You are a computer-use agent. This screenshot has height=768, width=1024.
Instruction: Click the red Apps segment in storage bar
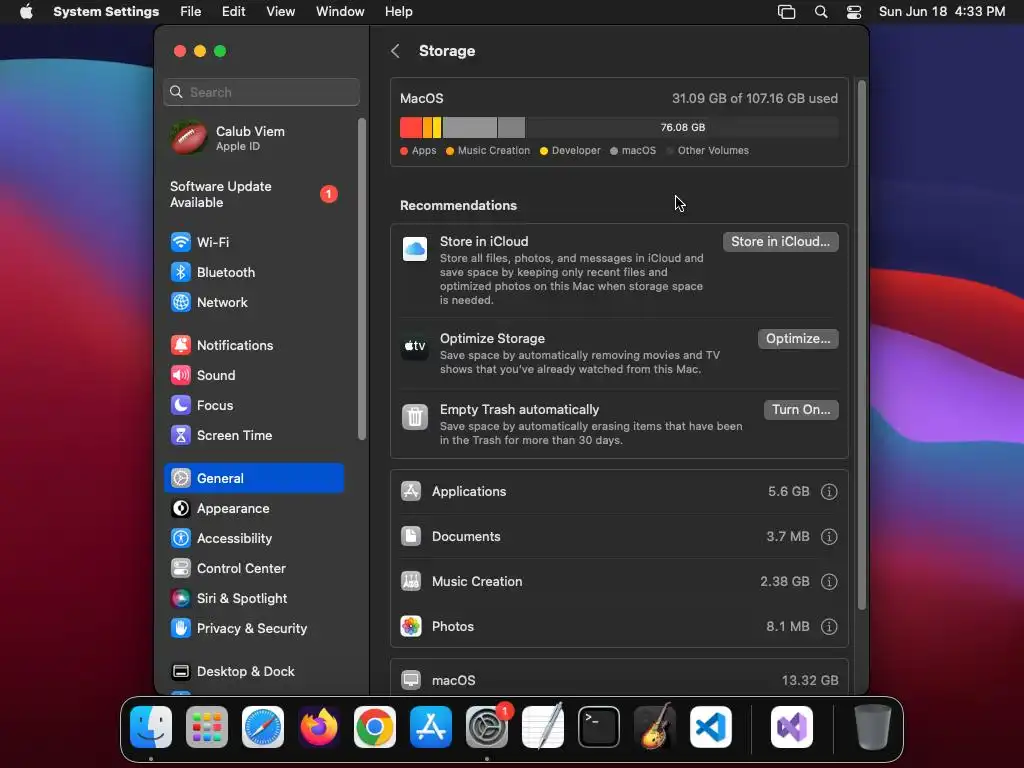pos(411,127)
